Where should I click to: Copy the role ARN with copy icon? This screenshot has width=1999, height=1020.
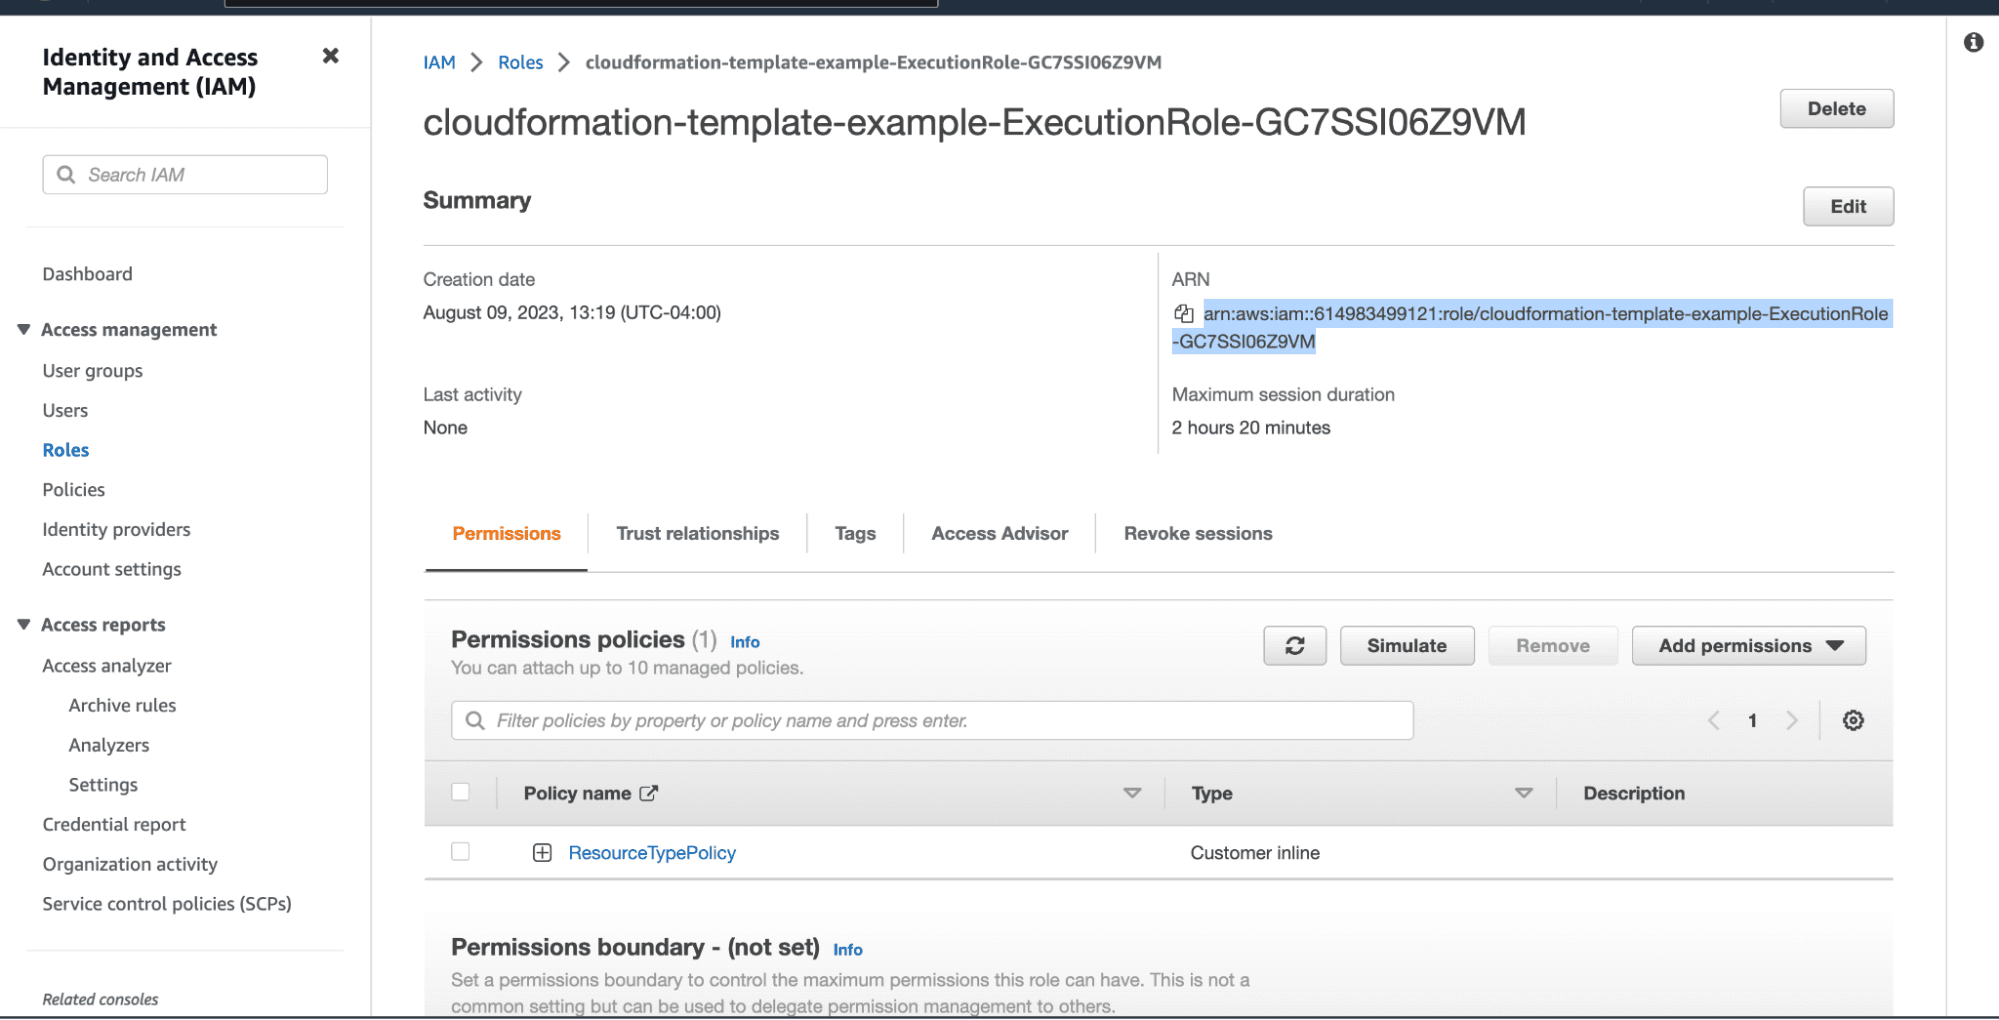[x=1183, y=314]
